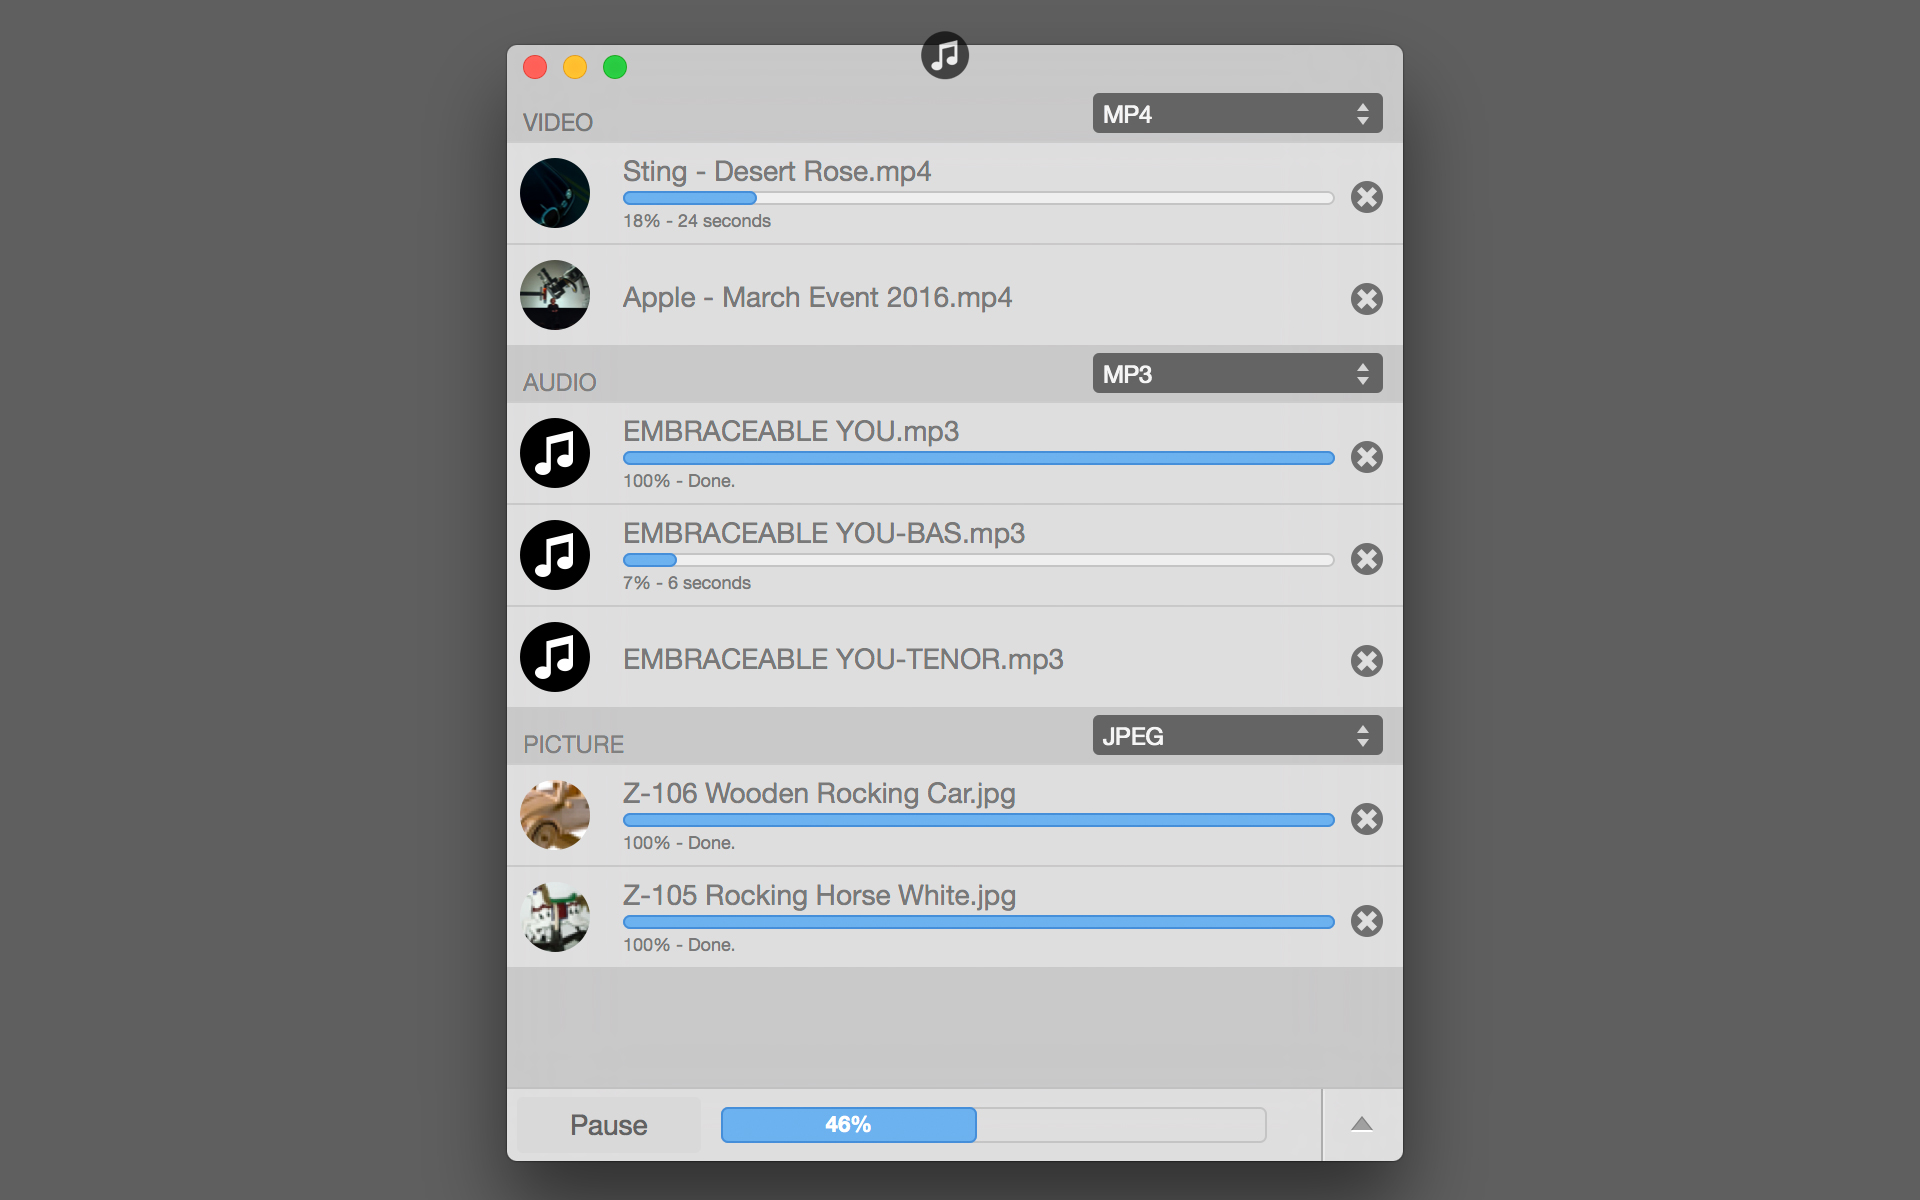Click the 46% overall progress bar

pyautogui.click(x=993, y=1125)
